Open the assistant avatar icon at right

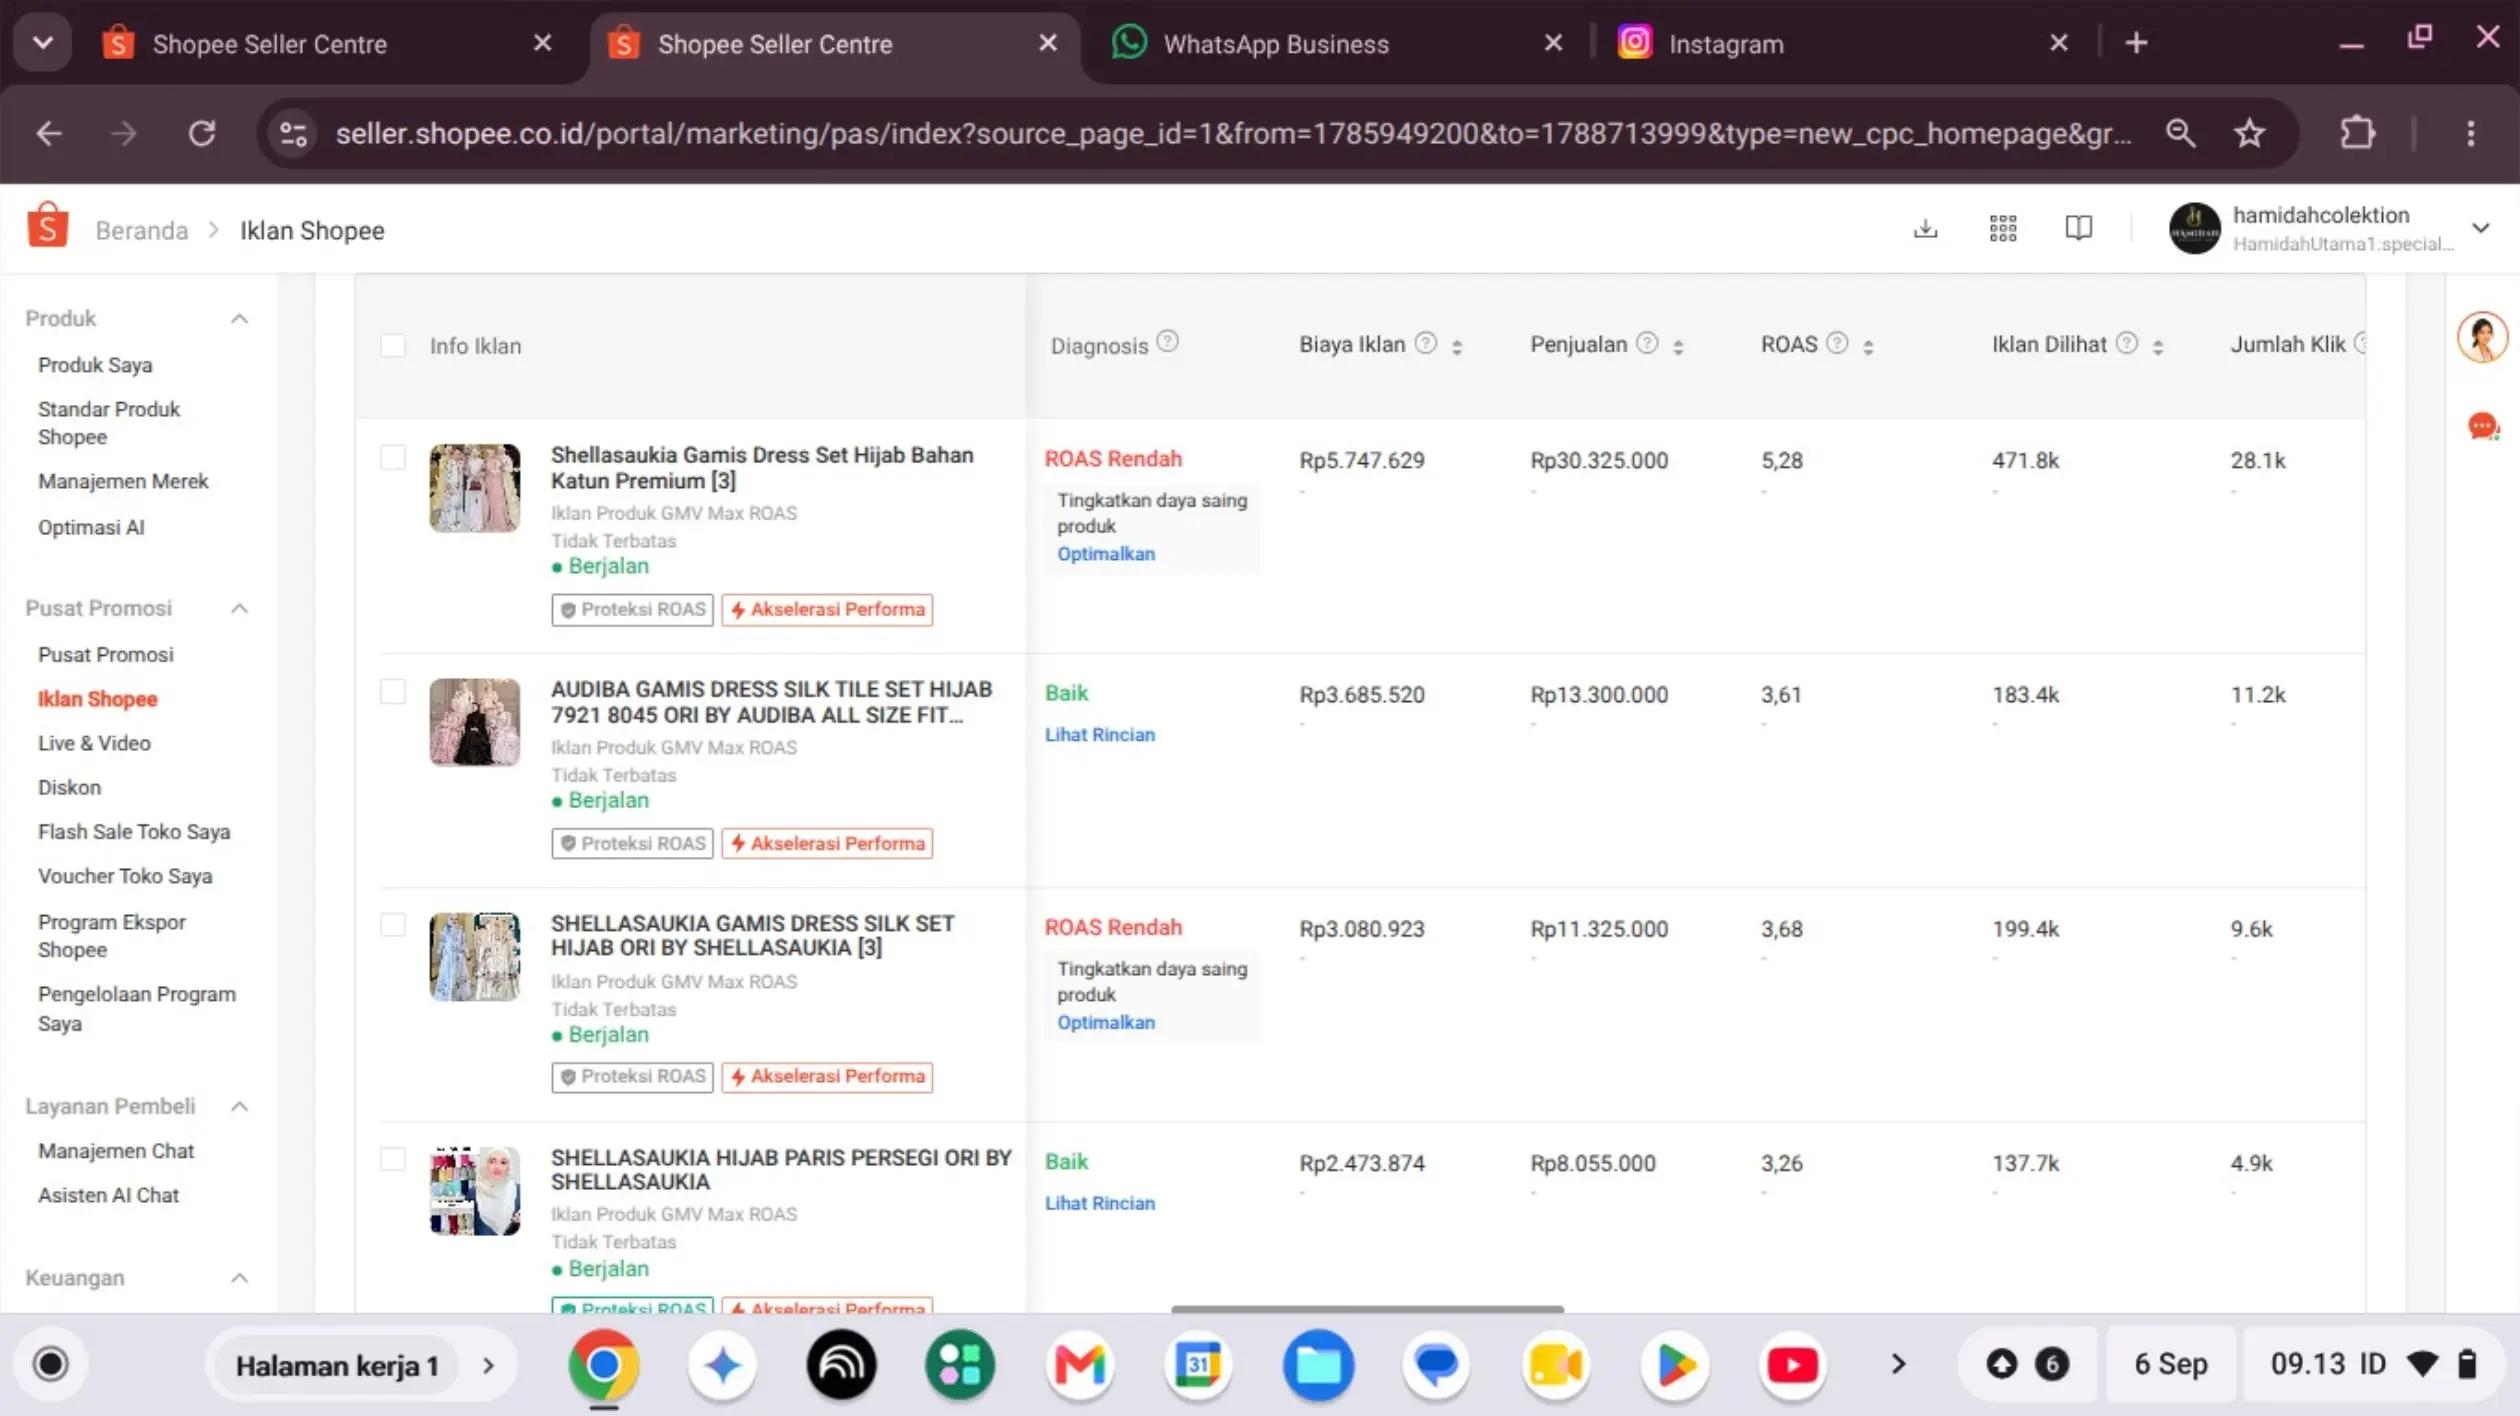[2483, 337]
